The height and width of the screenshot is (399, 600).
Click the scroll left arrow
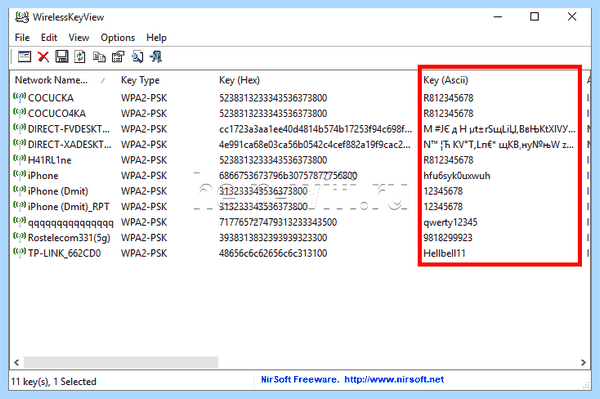[x=16, y=362]
